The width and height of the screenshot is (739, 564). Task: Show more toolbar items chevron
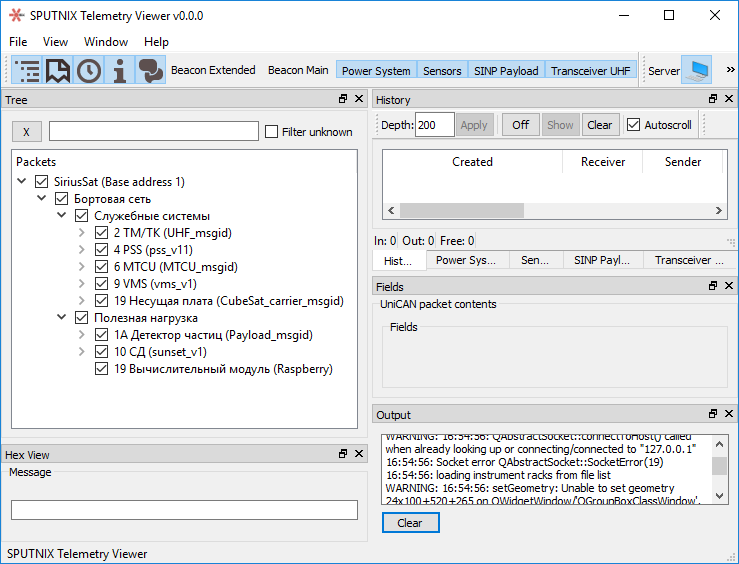pyautogui.click(x=731, y=70)
